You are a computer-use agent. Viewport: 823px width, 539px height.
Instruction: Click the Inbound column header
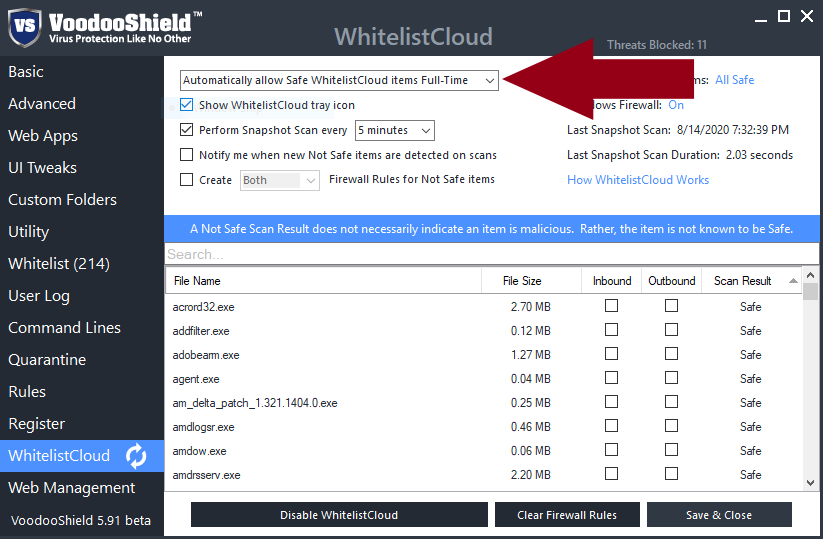611,281
